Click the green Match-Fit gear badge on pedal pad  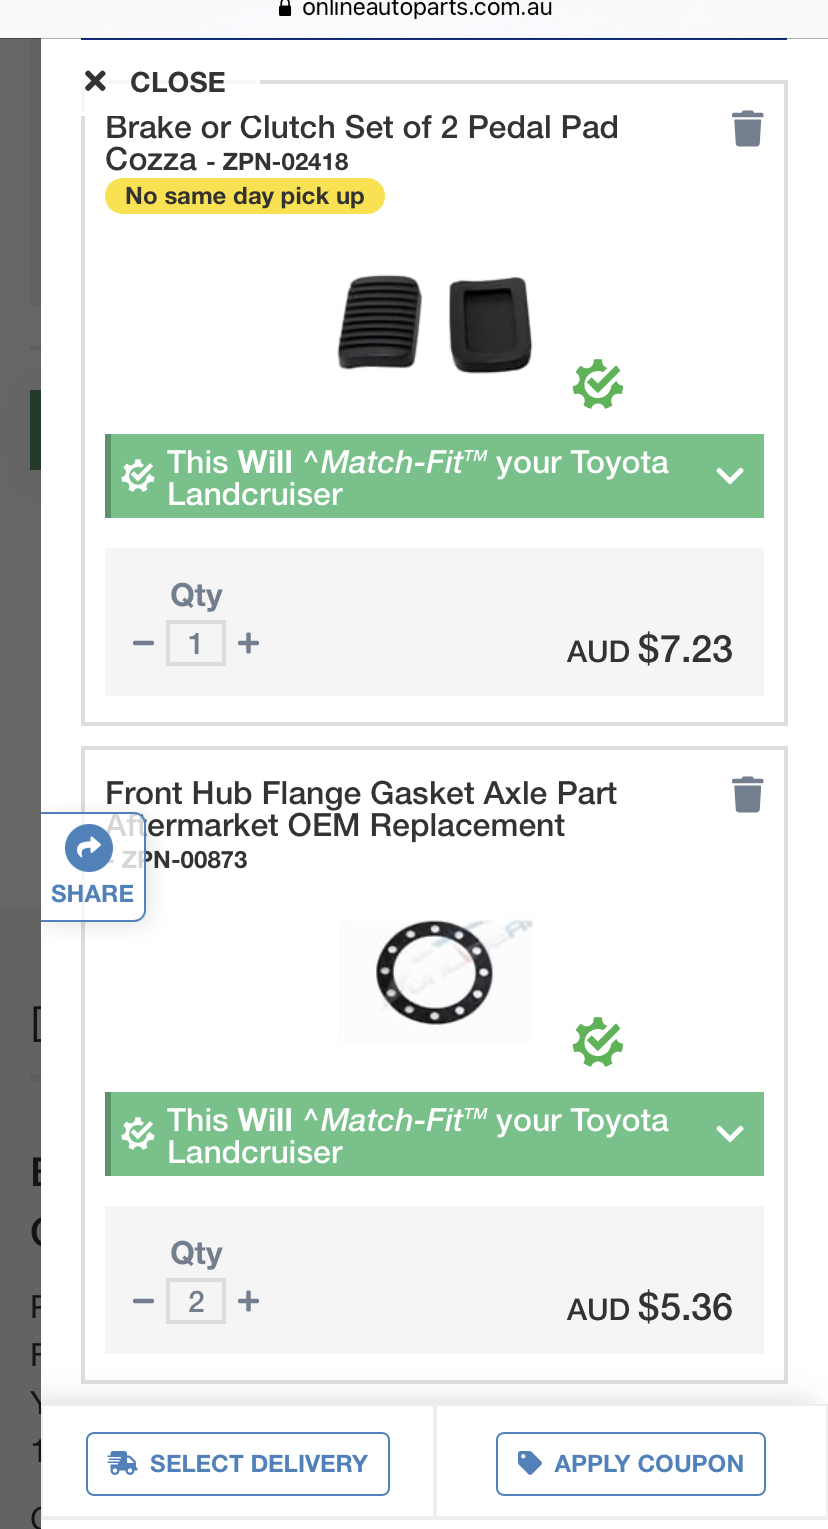tap(598, 385)
